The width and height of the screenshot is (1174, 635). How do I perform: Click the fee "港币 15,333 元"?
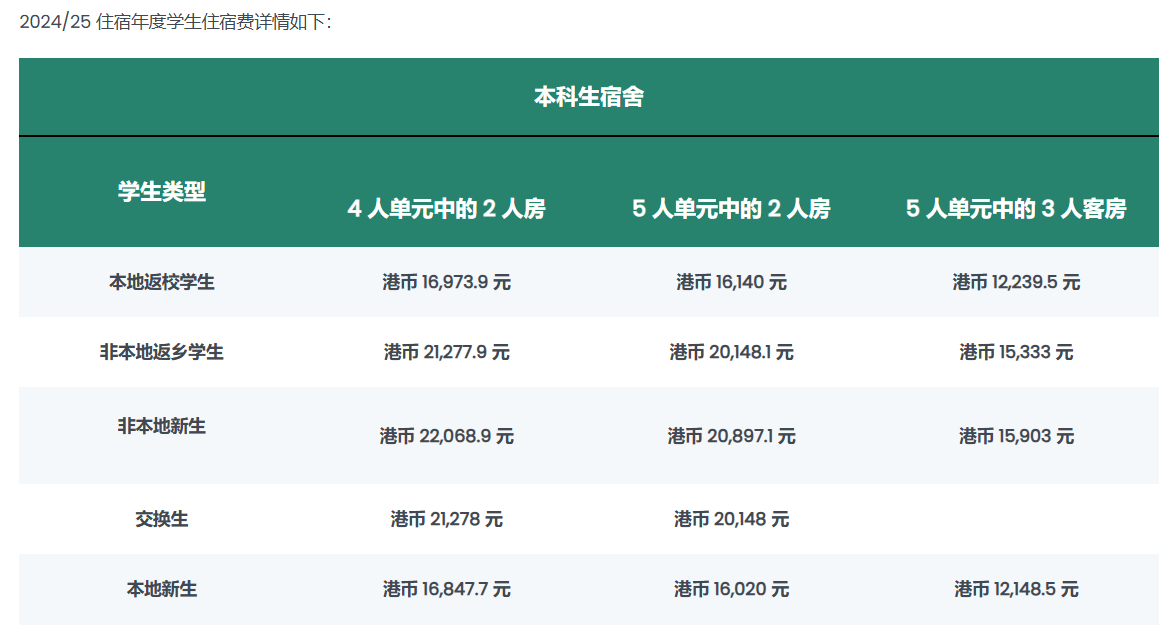(1016, 352)
